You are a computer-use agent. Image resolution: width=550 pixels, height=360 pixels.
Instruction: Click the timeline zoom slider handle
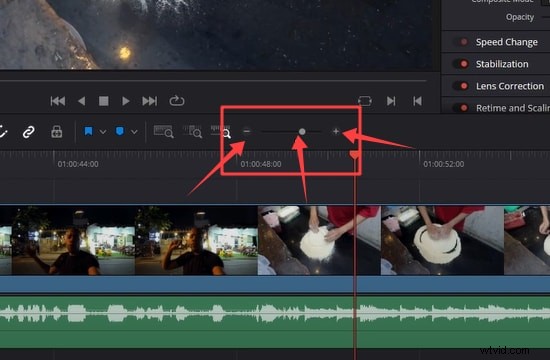point(302,132)
